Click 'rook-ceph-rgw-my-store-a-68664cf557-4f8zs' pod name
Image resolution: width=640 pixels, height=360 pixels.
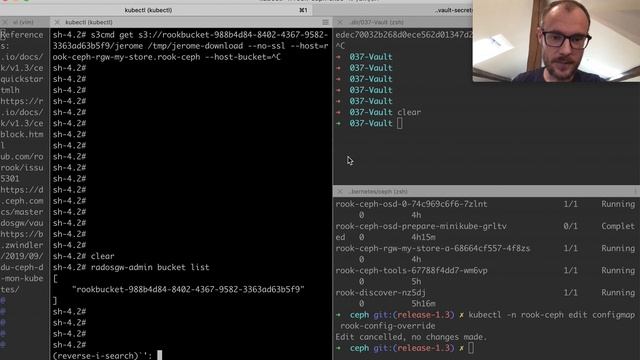(433, 248)
